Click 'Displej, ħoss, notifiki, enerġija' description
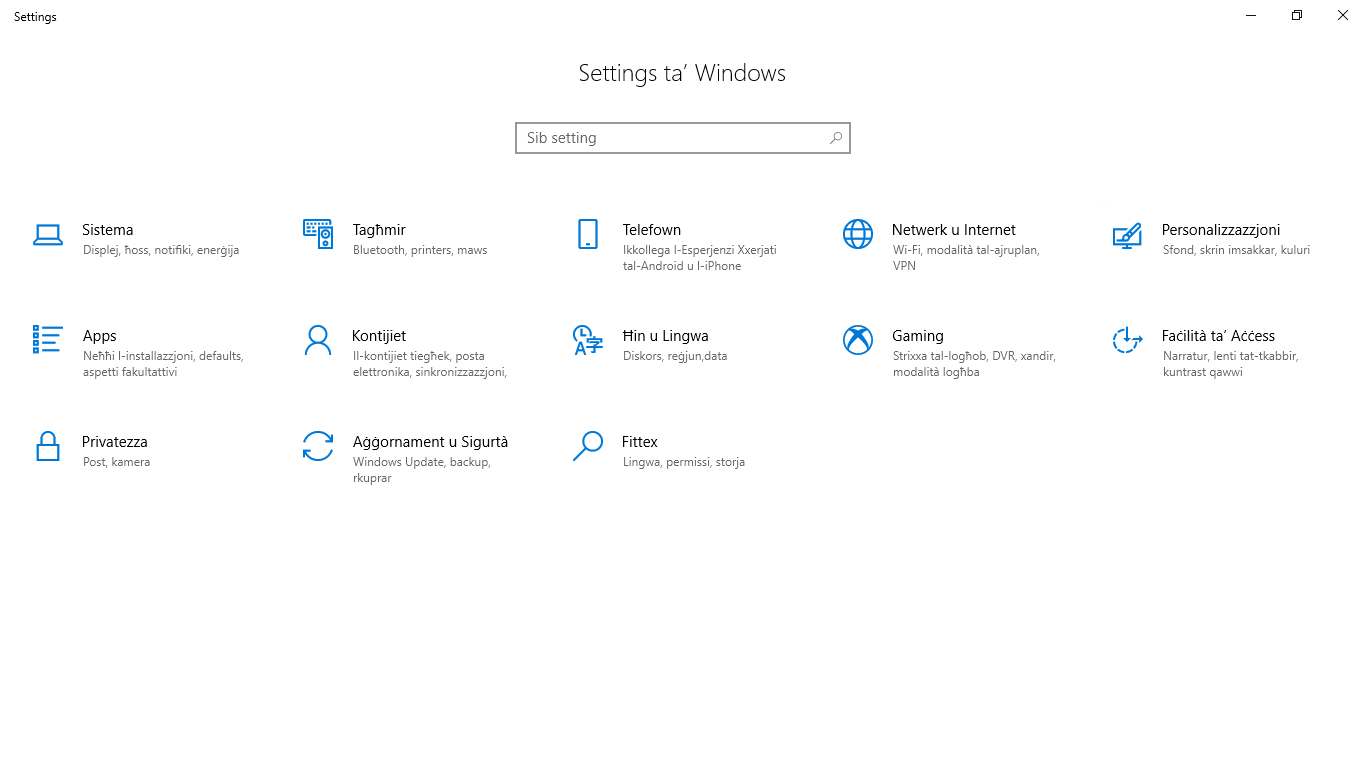Screen dimensions: 1366x768 tap(161, 250)
